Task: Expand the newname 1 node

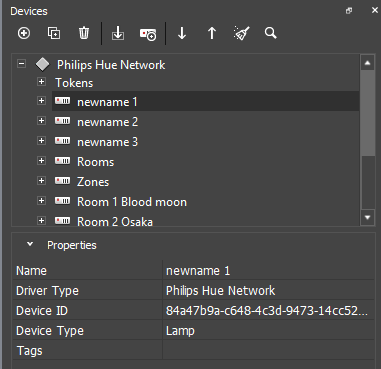Action: 41,100
